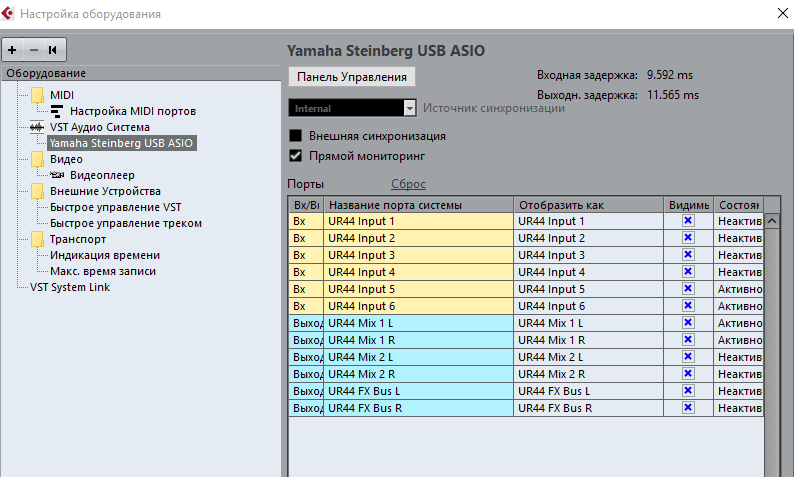Toggle visibility of UR44 Input 6
The height and width of the screenshot is (477, 794).
[688, 306]
